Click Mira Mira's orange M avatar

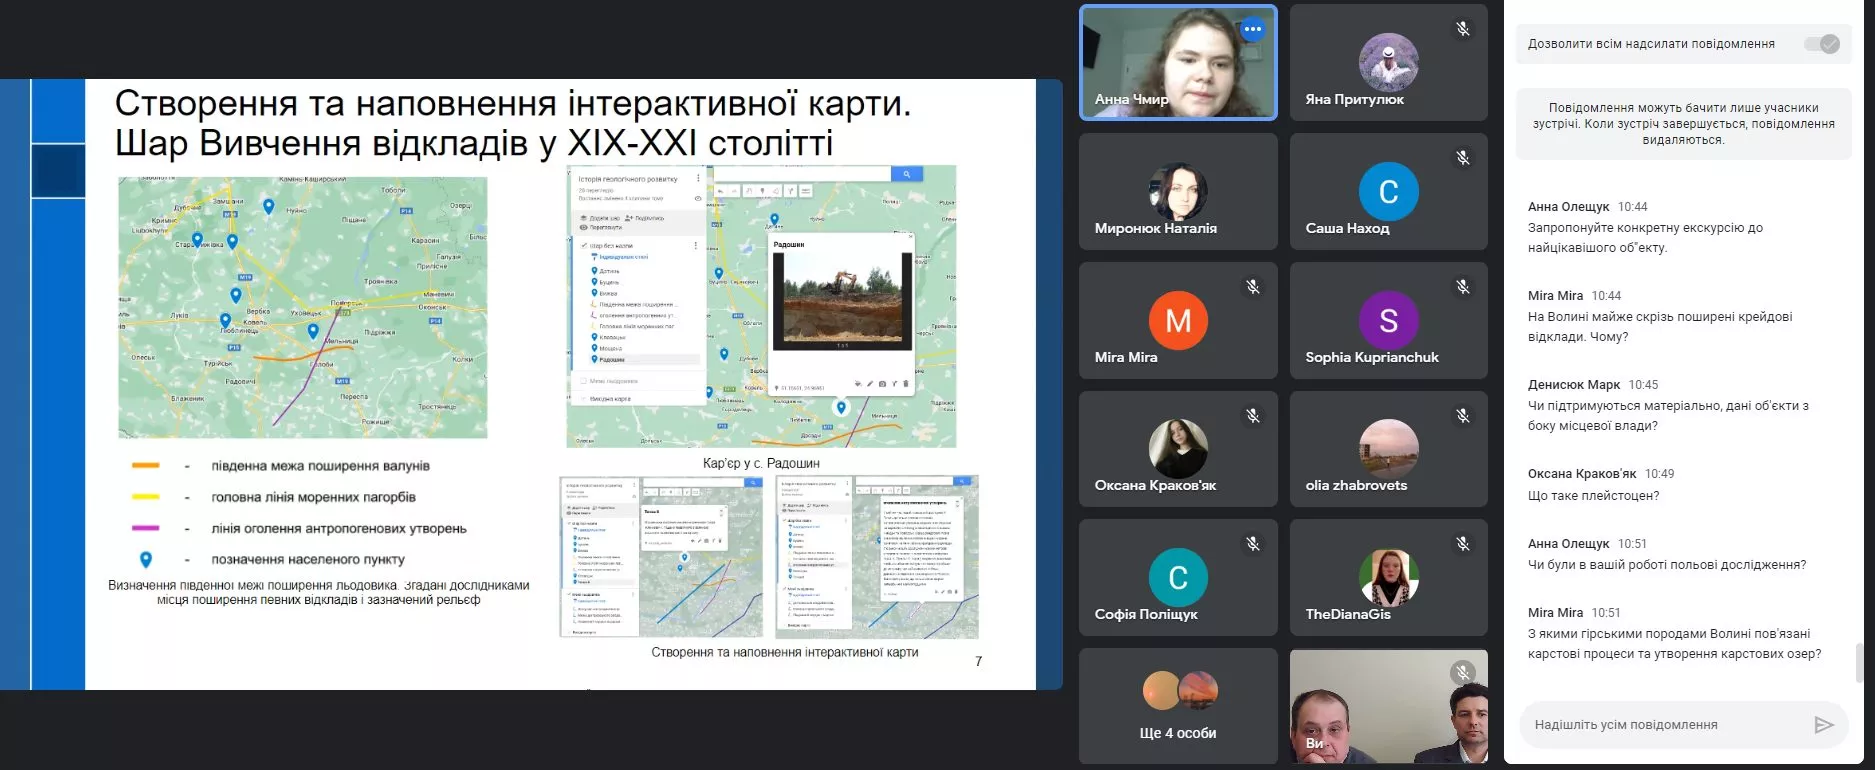tap(1178, 320)
